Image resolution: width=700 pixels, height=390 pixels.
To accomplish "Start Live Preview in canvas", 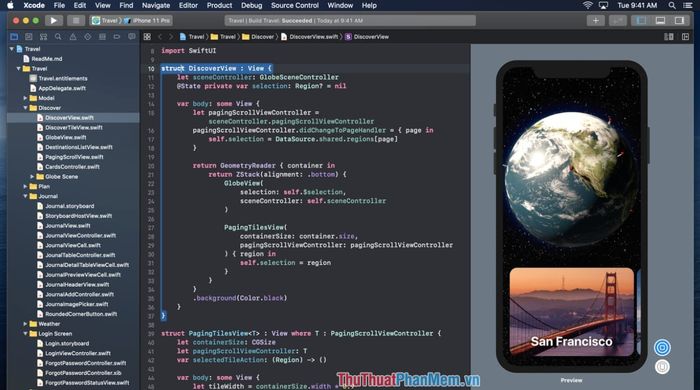I will pyautogui.click(x=662, y=347).
